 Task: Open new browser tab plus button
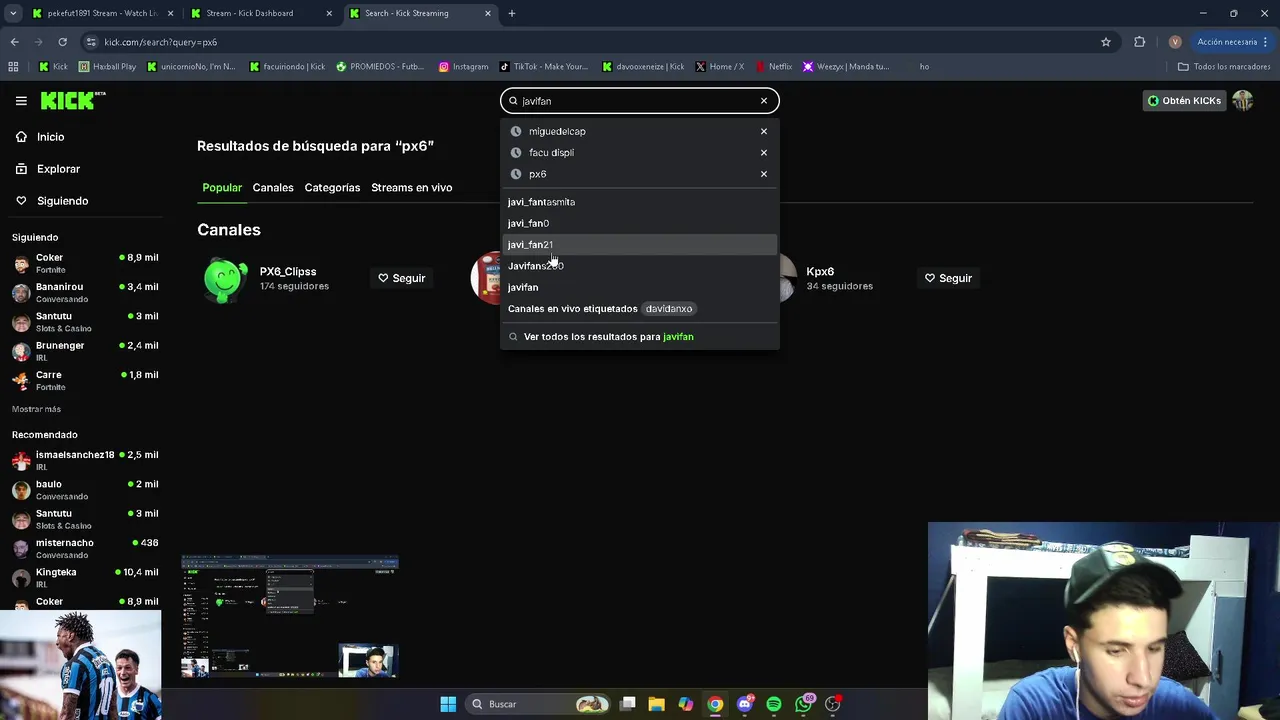pos(512,13)
